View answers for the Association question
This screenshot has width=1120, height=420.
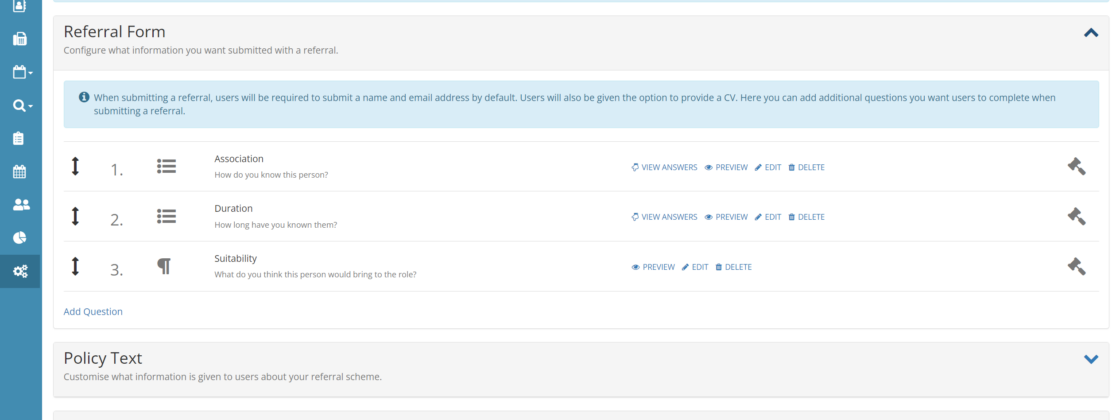(x=664, y=167)
